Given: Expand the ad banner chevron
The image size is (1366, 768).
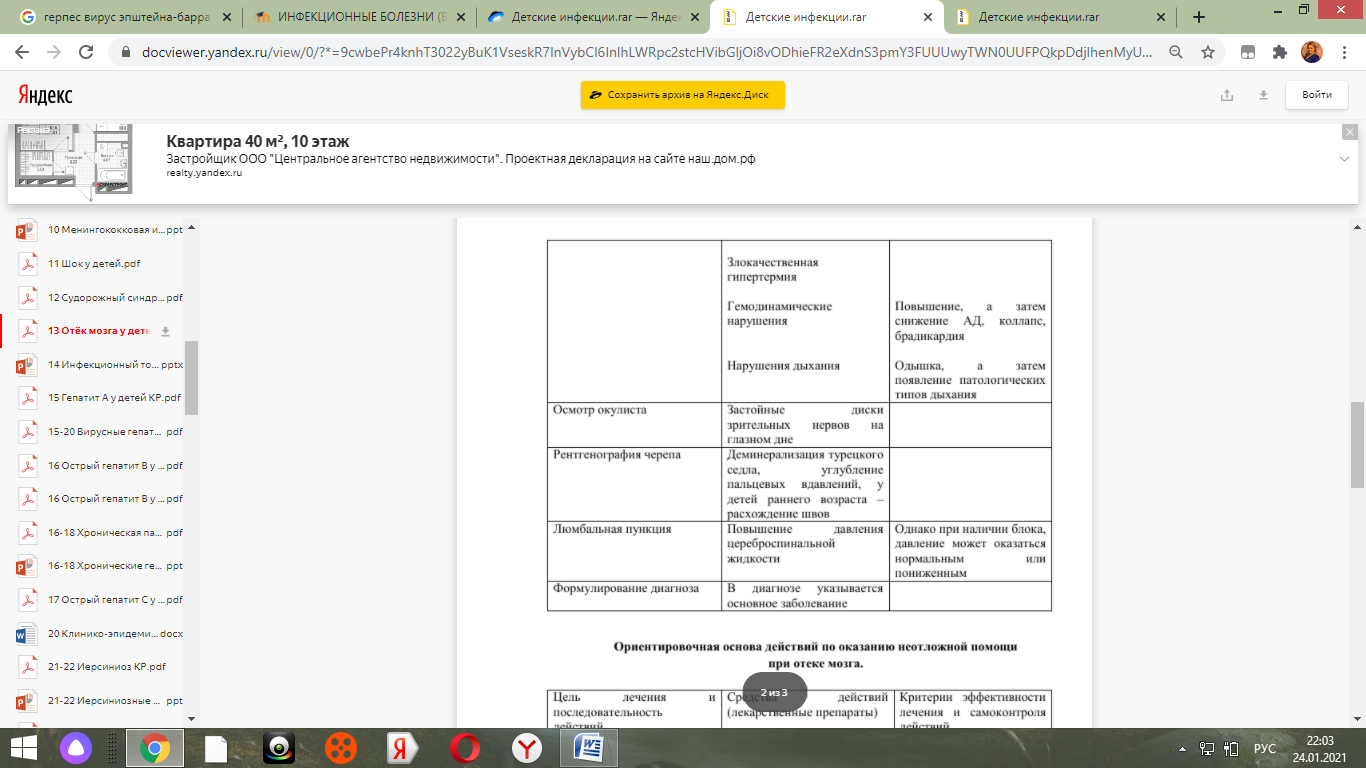Looking at the screenshot, I should coord(1345,159).
